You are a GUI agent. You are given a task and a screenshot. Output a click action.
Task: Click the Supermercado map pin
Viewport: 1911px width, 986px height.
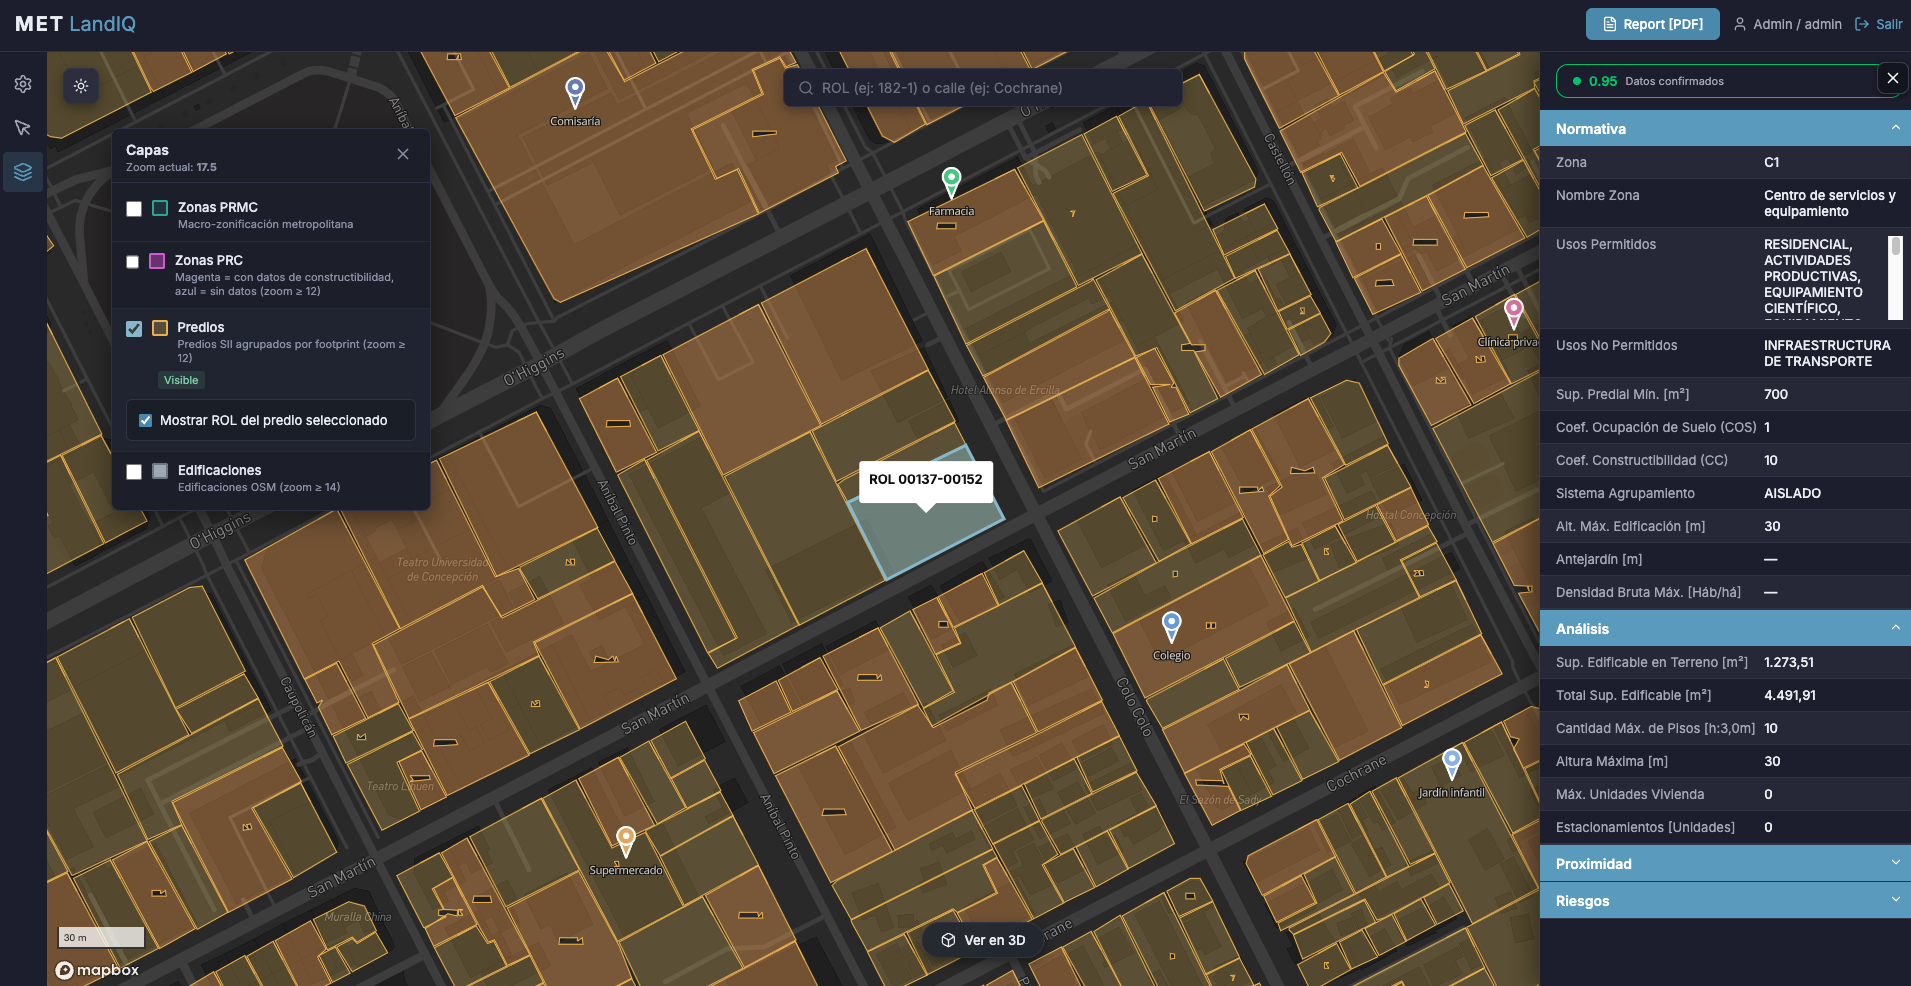(x=626, y=841)
